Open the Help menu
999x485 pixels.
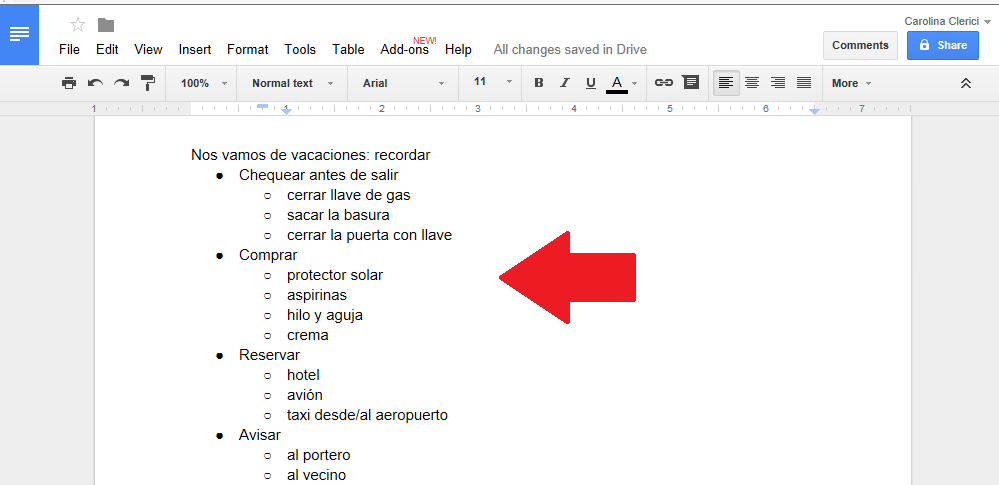pyautogui.click(x=458, y=49)
